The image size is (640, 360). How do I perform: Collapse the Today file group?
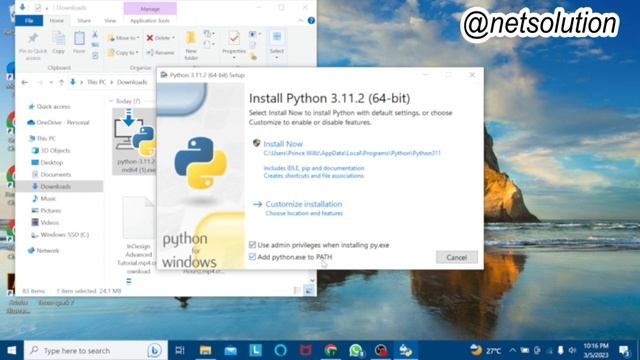click(x=111, y=101)
